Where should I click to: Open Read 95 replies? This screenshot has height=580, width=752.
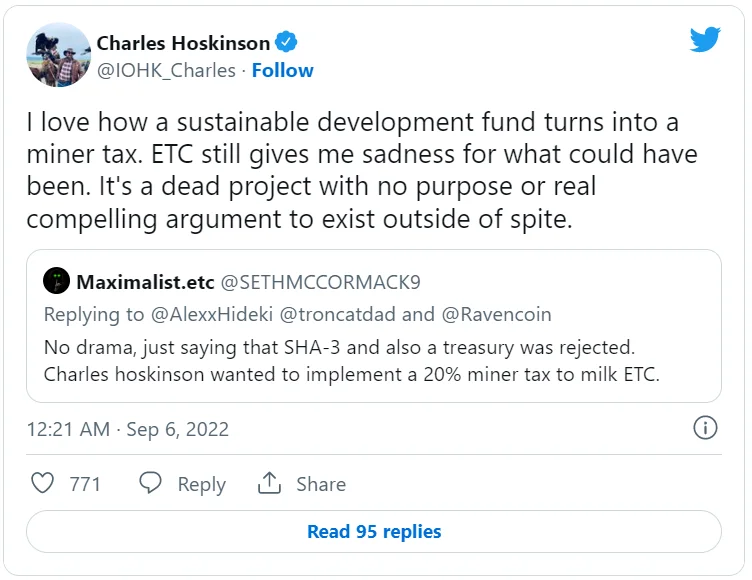[x=374, y=532]
